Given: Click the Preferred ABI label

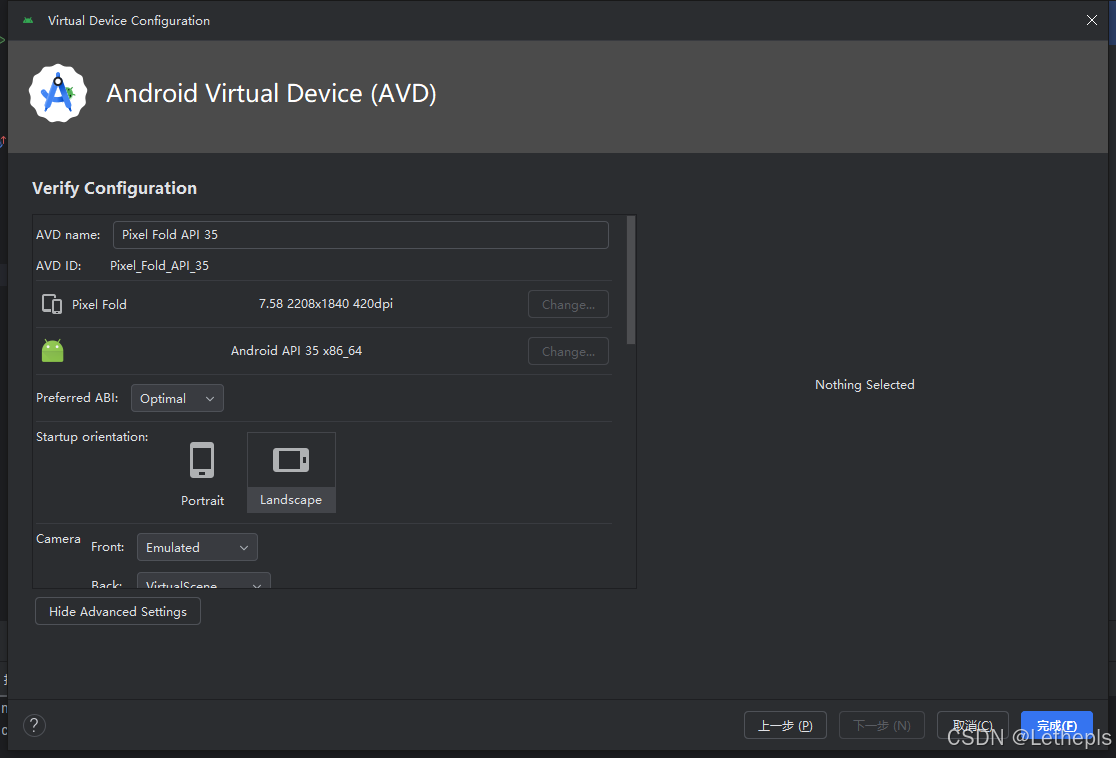Looking at the screenshot, I should pyautogui.click(x=77, y=398).
